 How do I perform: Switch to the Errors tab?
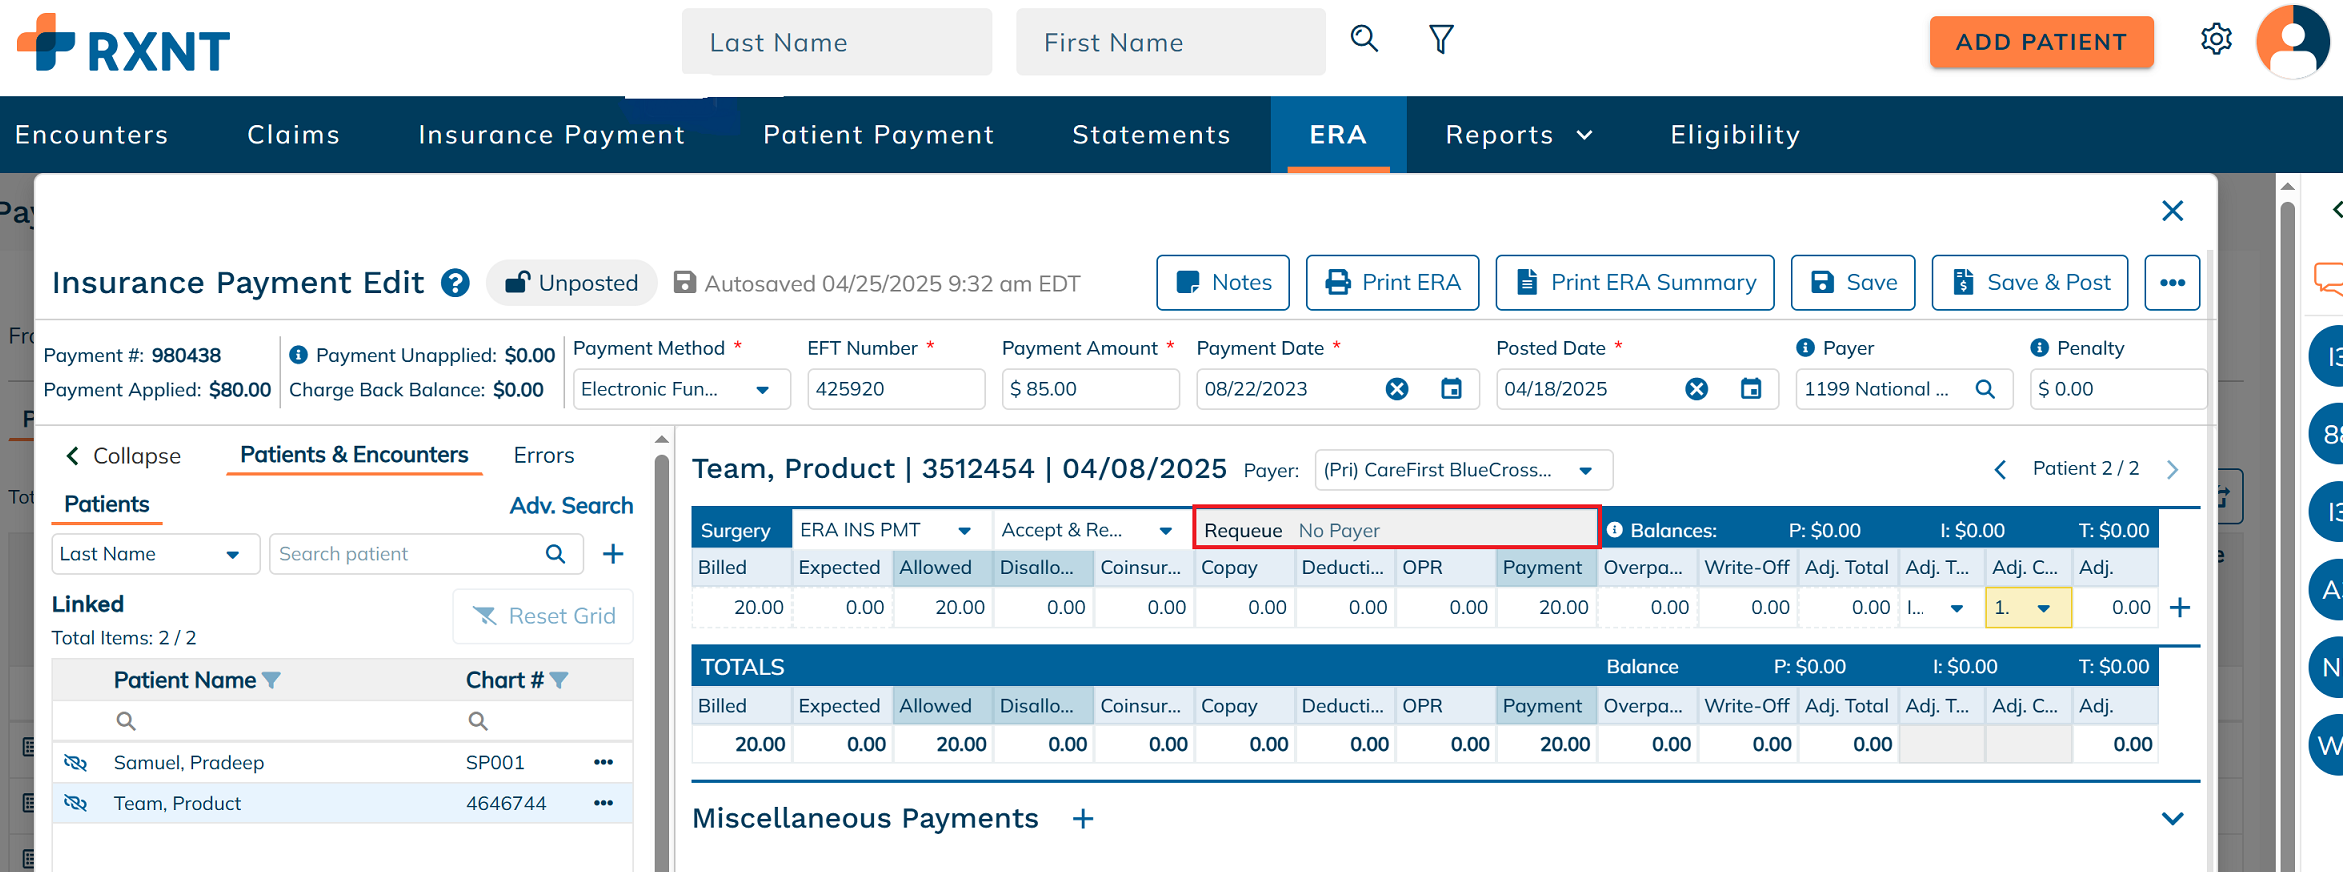tap(543, 456)
